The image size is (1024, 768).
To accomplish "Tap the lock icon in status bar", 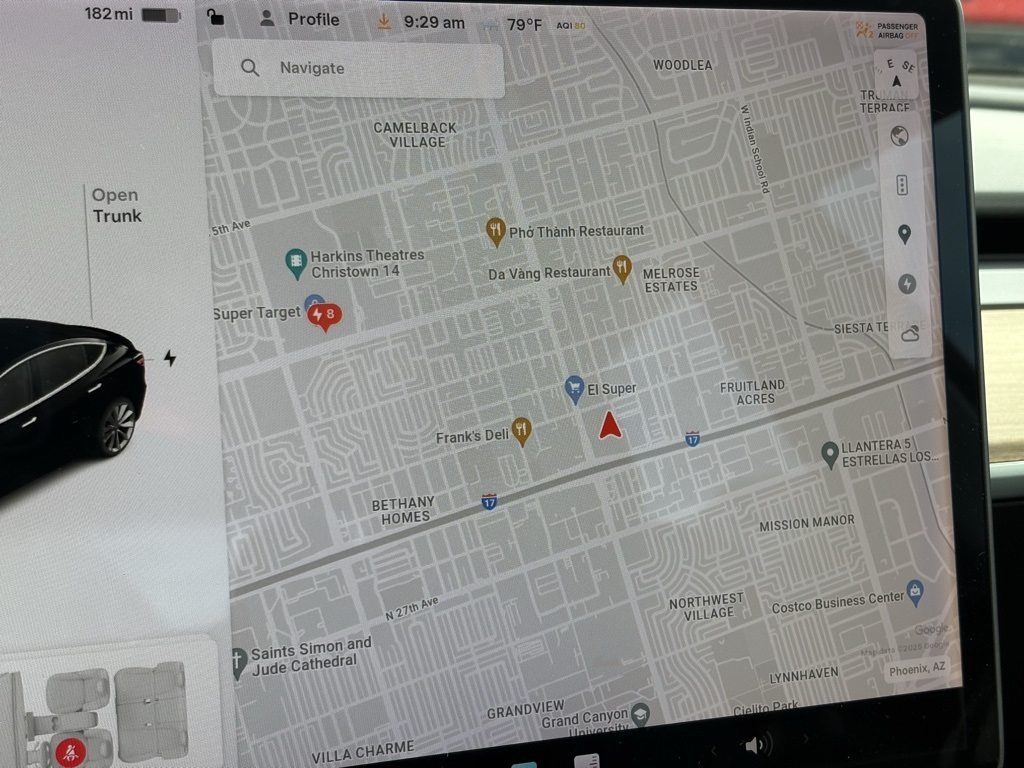I will pos(215,16).
